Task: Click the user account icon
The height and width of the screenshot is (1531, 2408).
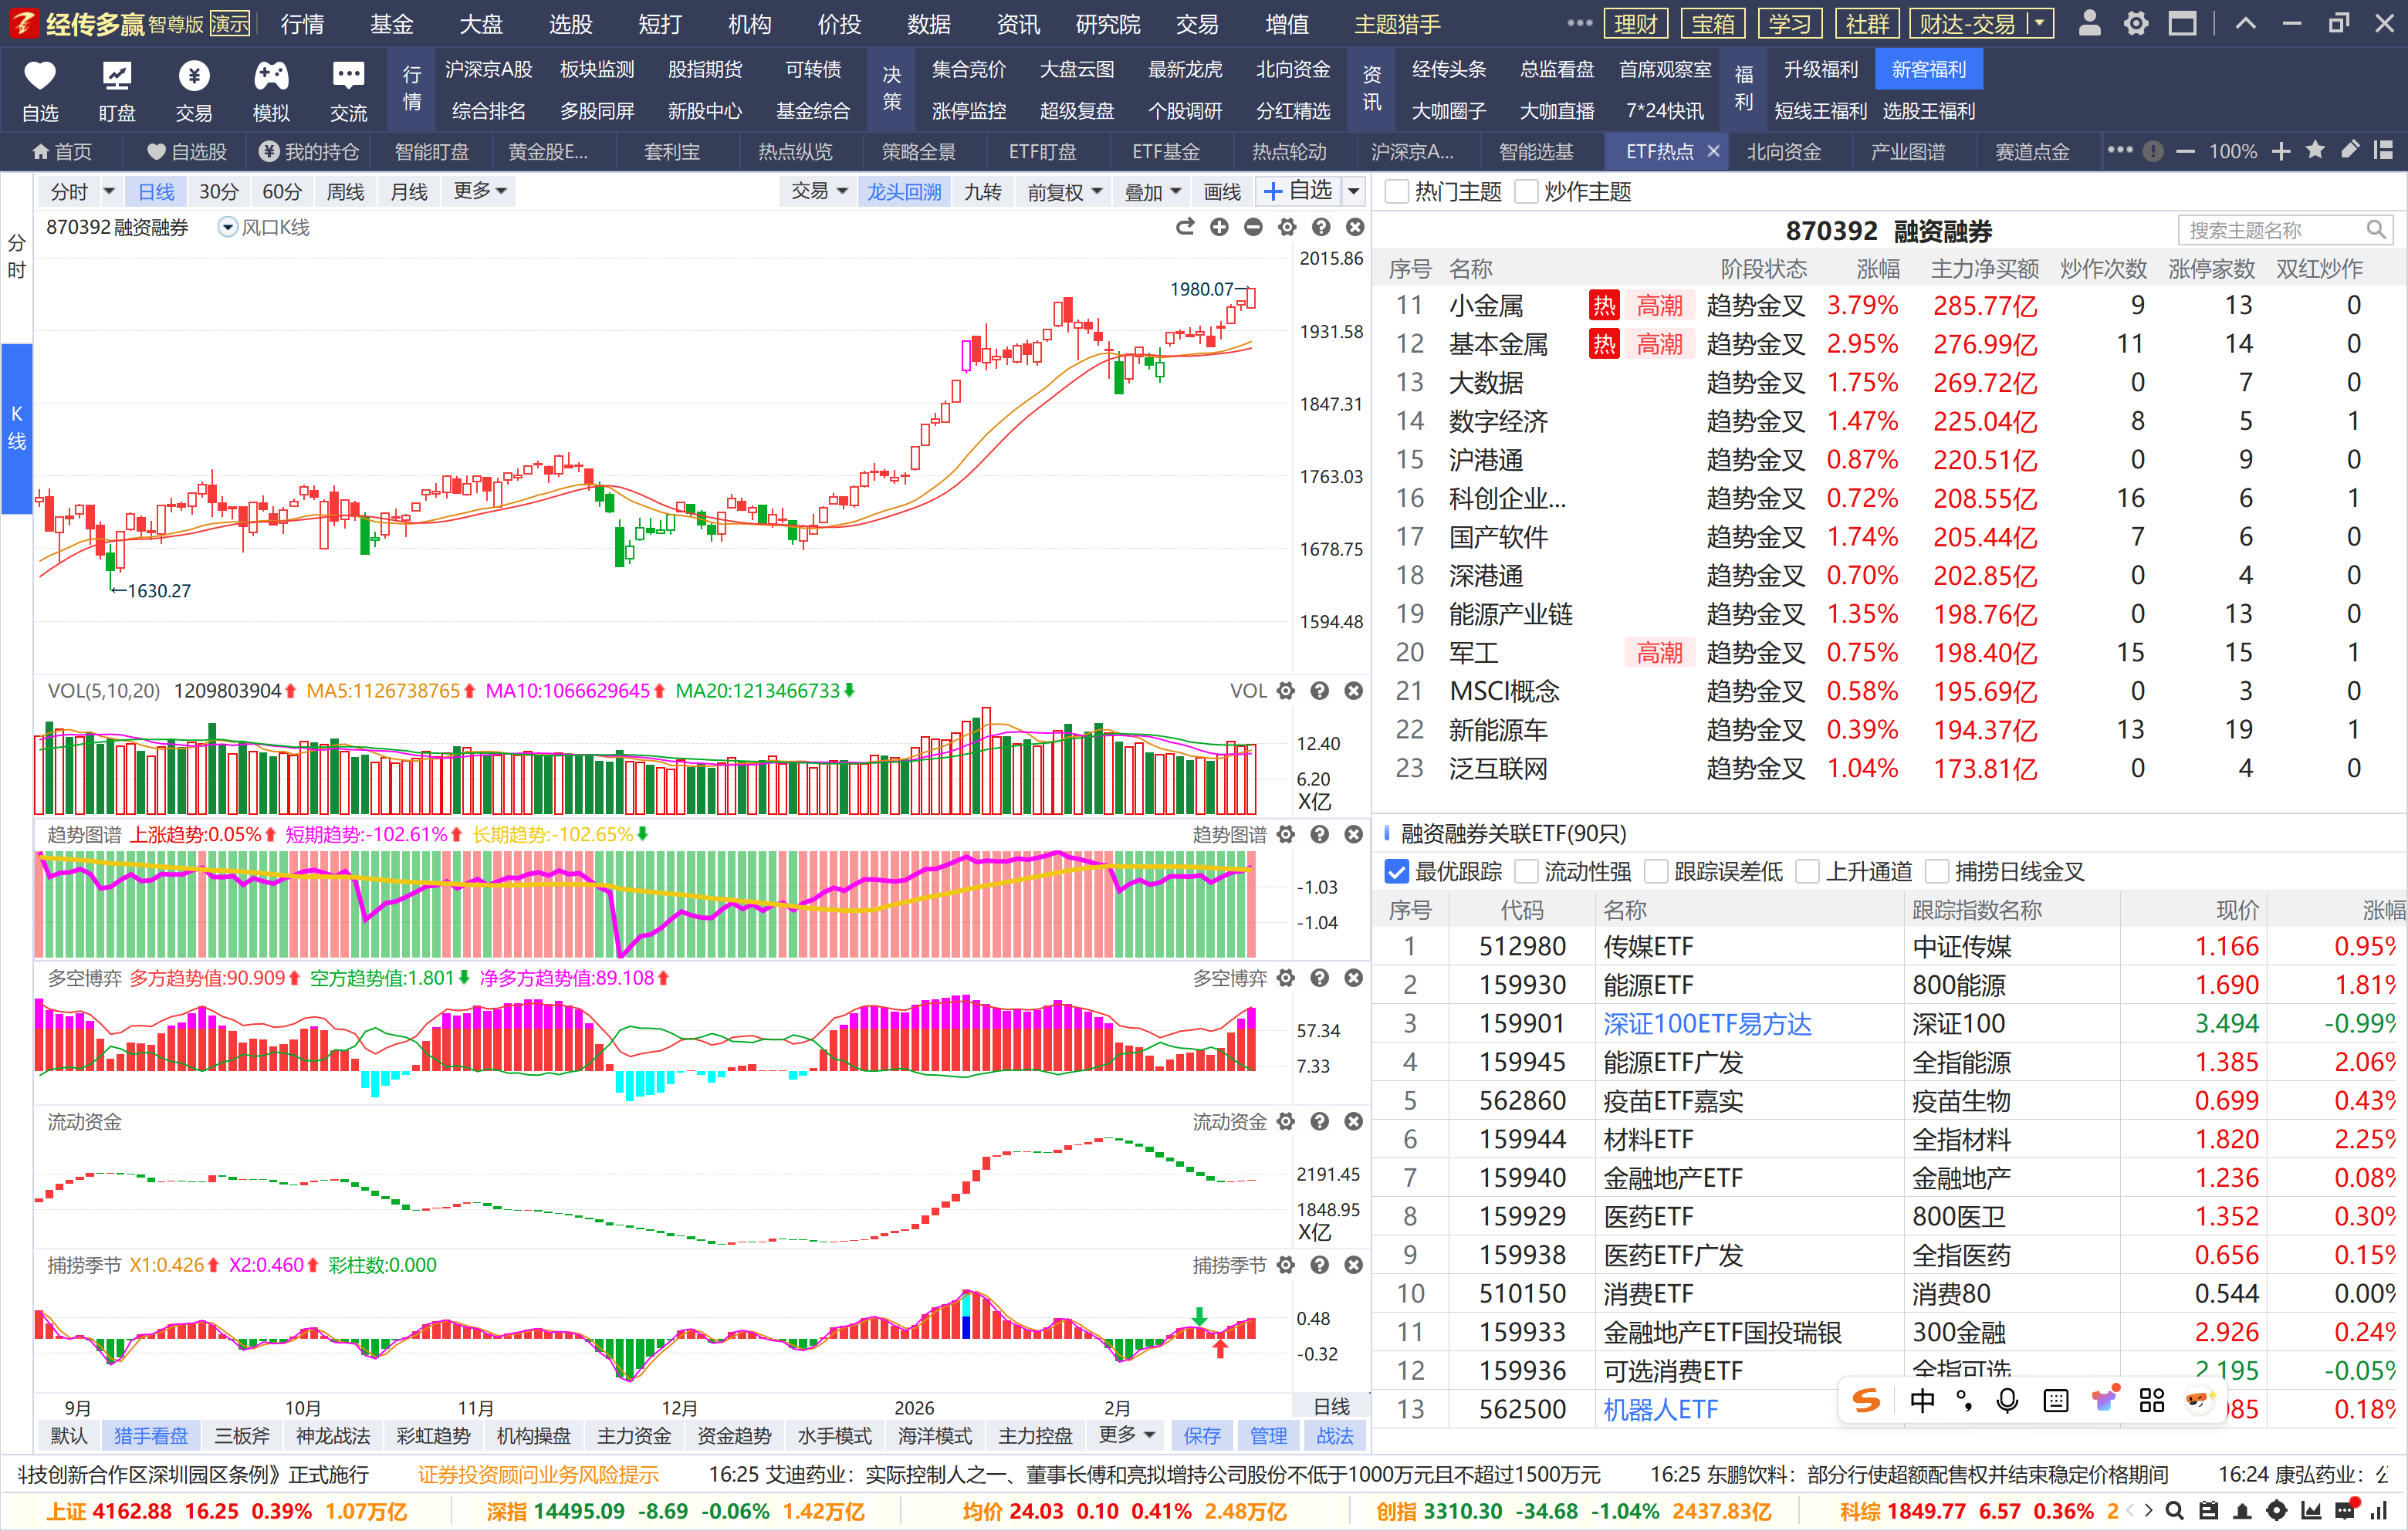Action: pyautogui.click(x=2089, y=24)
